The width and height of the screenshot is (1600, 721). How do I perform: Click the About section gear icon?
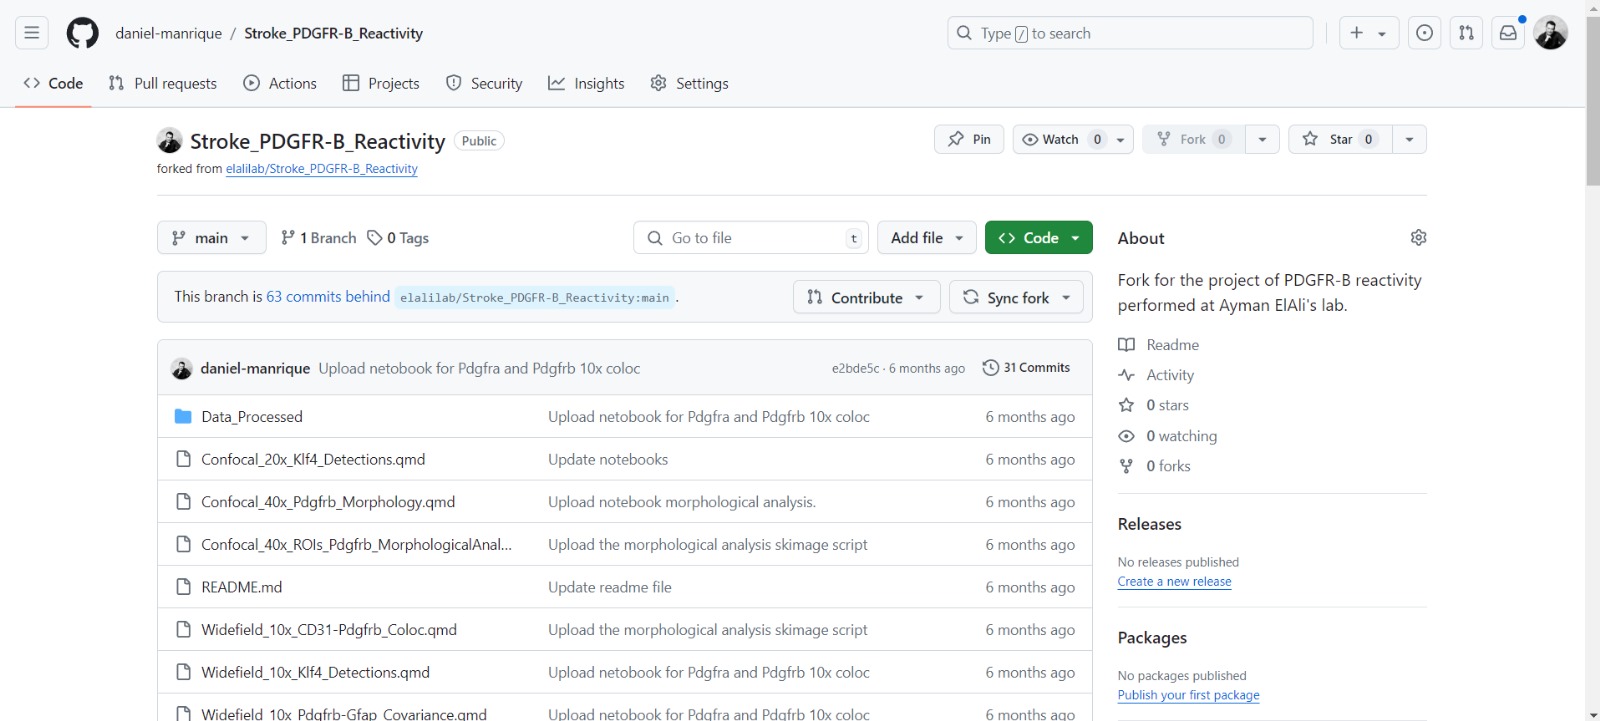pyautogui.click(x=1418, y=238)
